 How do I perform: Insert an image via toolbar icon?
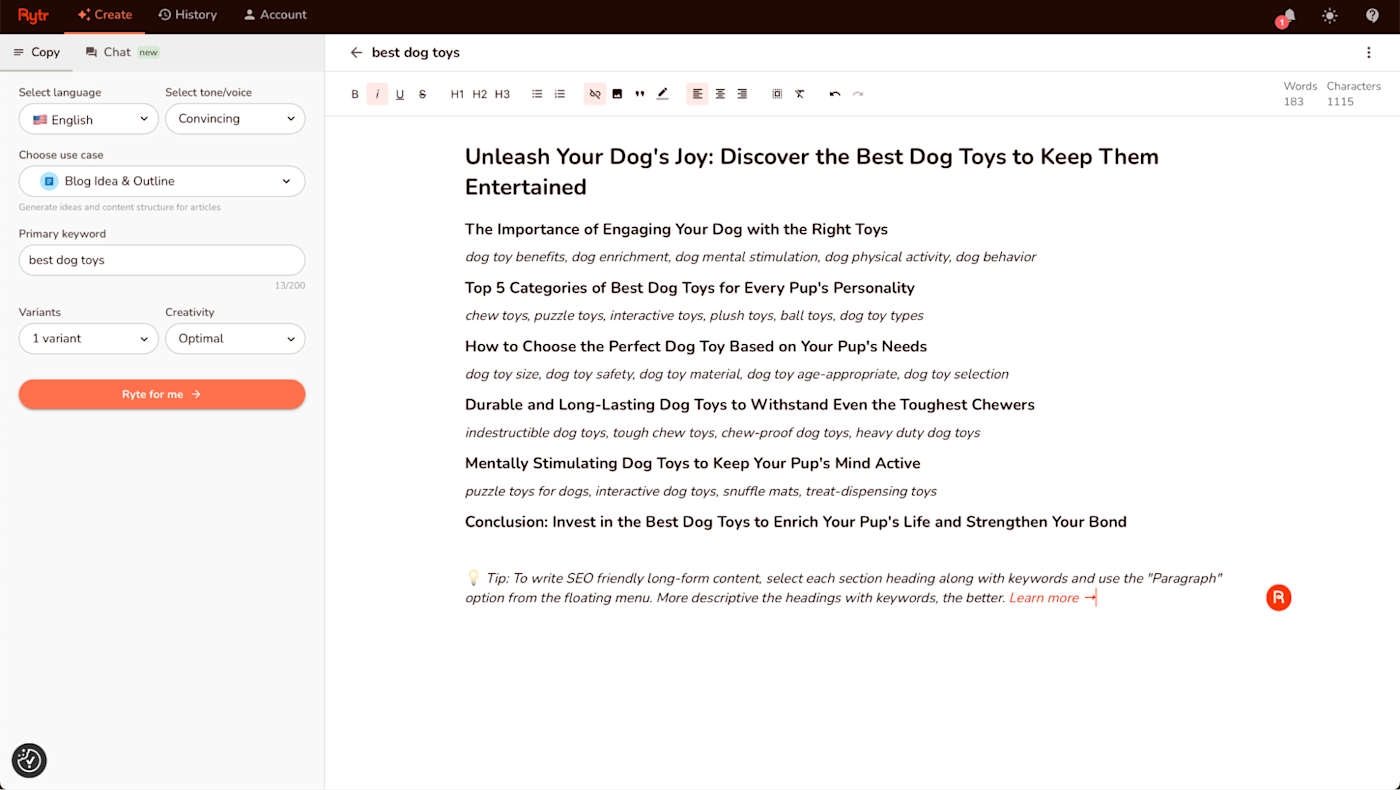[x=617, y=94]
